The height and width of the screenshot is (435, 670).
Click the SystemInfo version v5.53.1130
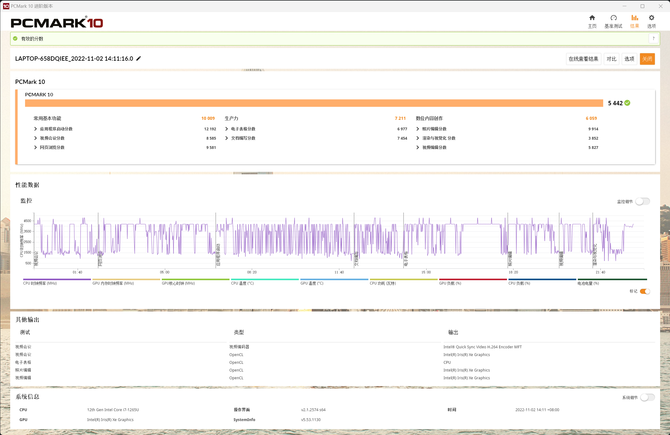(311, 420)
